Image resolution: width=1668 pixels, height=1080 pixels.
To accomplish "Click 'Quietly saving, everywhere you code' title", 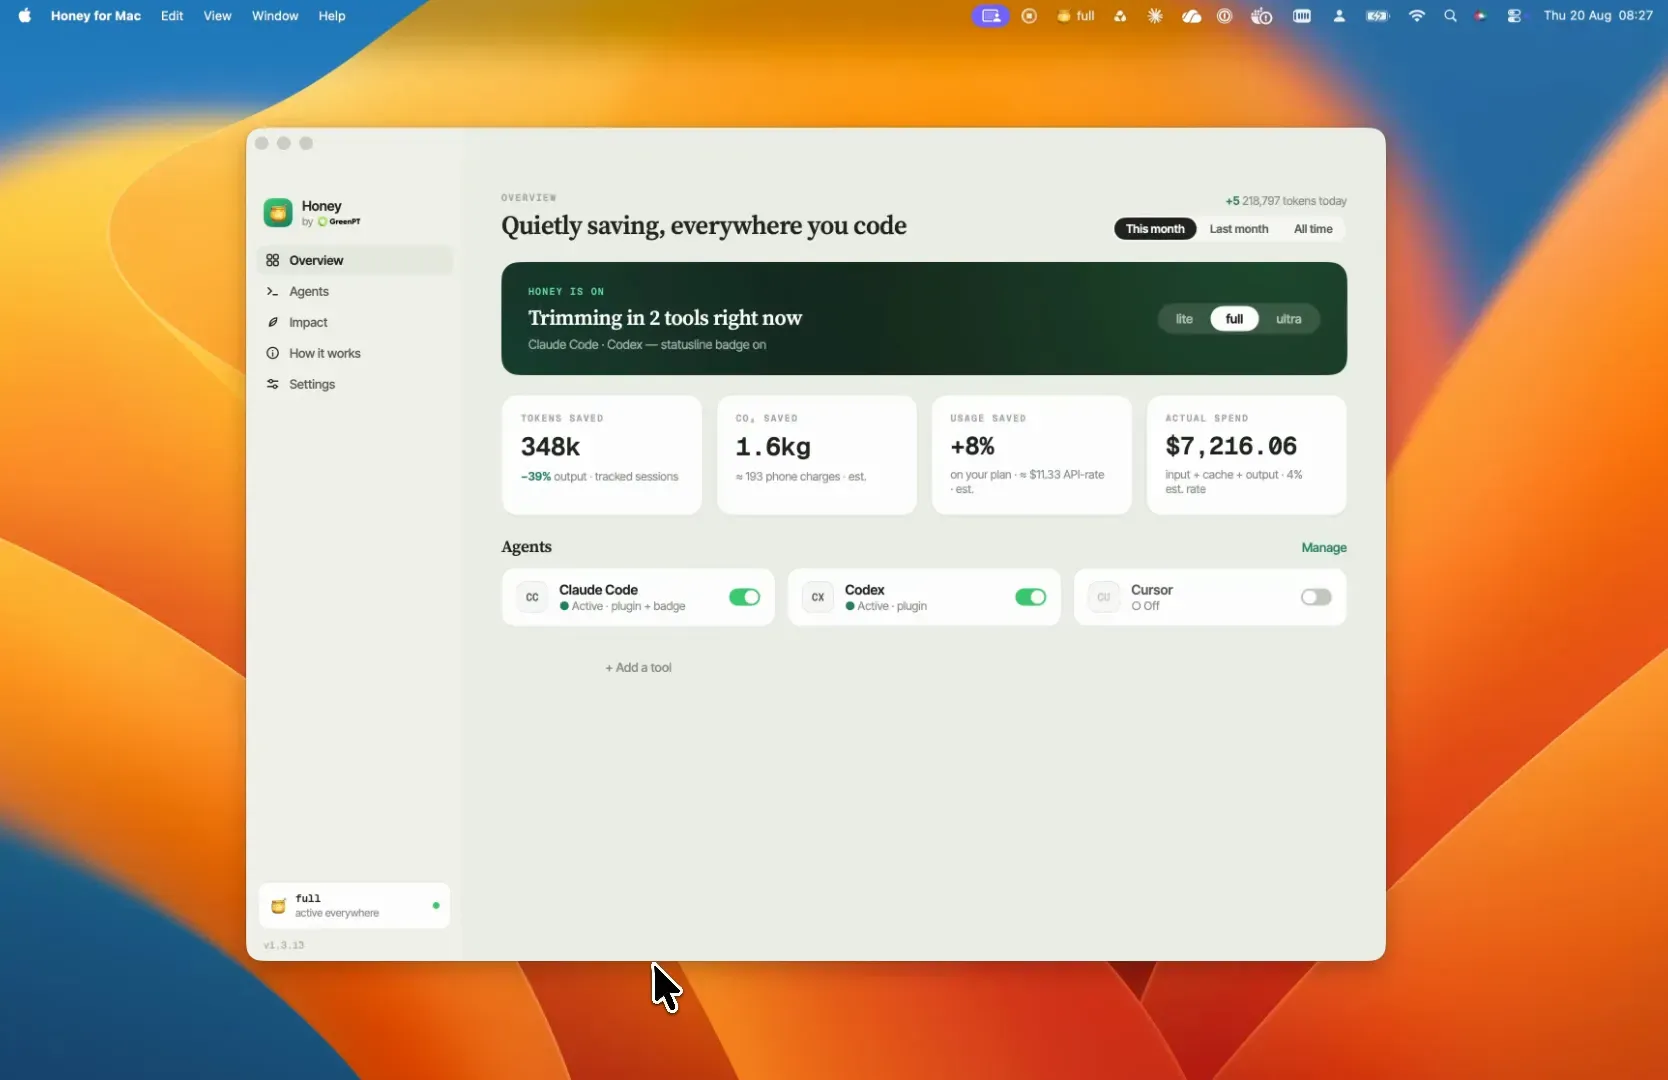I will [704, 226].
